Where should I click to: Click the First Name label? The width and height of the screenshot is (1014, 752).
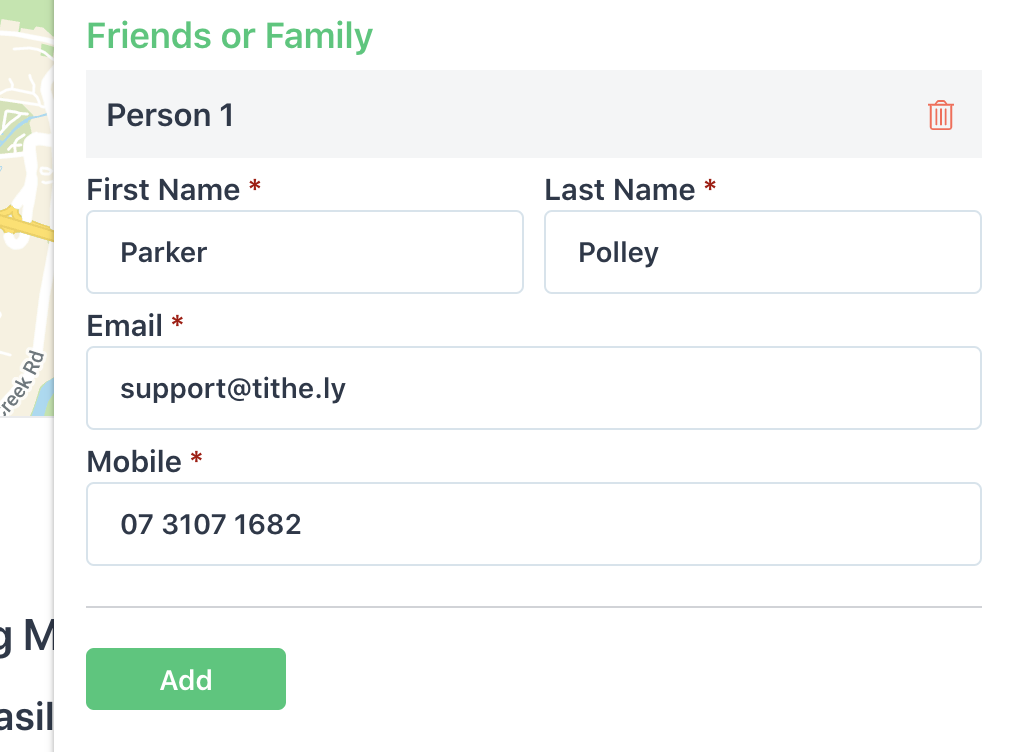coord(163,190)
